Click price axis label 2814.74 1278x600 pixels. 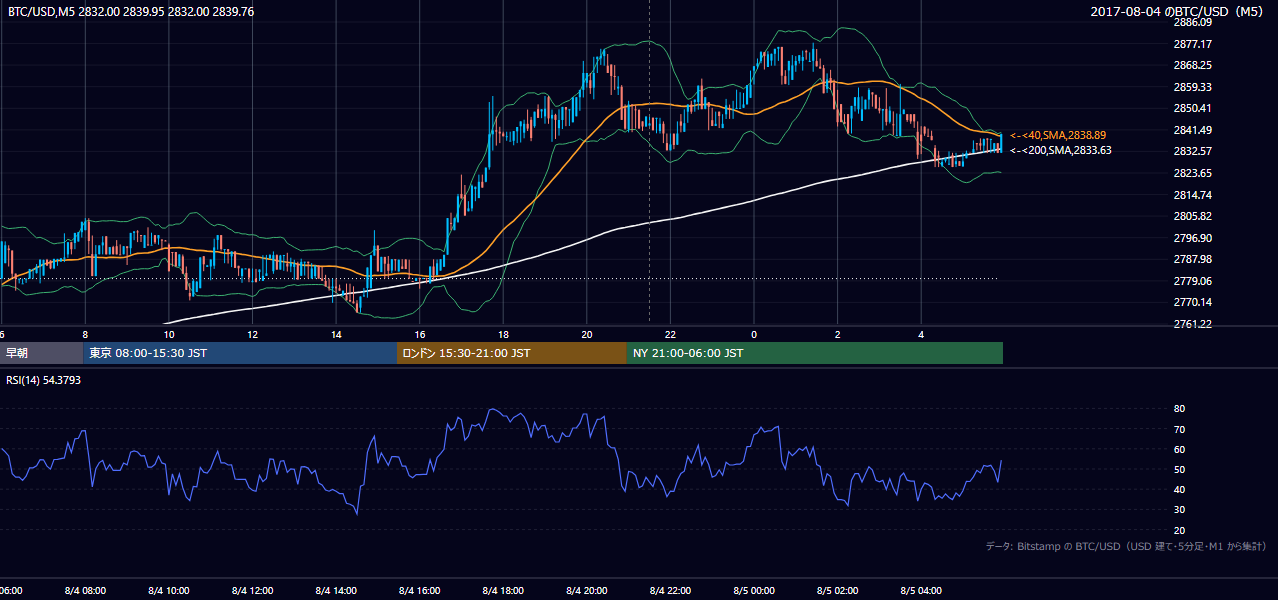[1192, 195]
